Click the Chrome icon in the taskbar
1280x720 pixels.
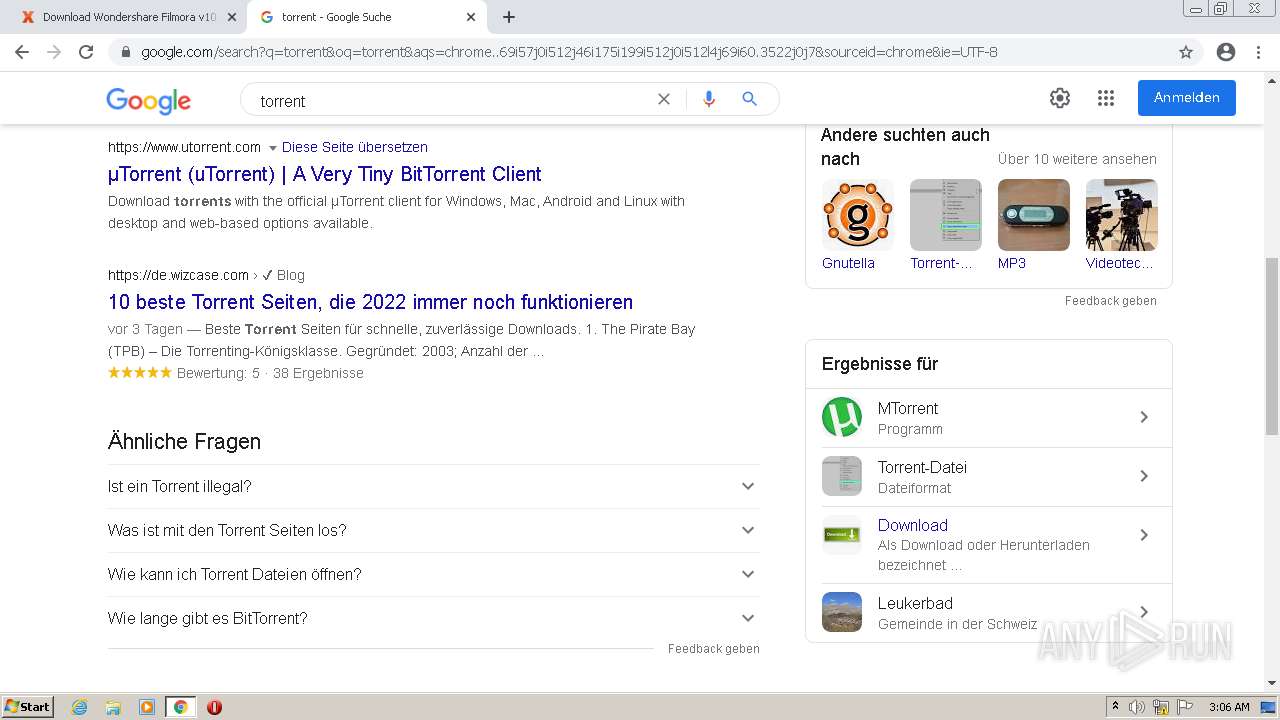point(180,707)
